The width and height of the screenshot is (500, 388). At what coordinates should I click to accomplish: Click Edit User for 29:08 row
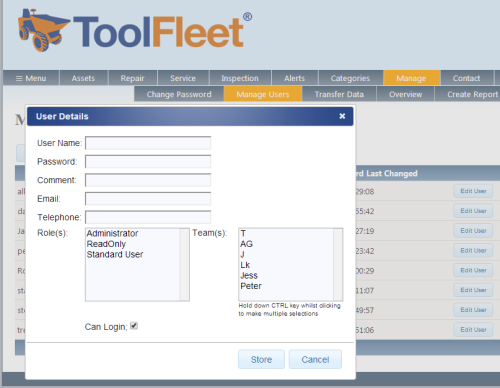[x=473, y=191]
